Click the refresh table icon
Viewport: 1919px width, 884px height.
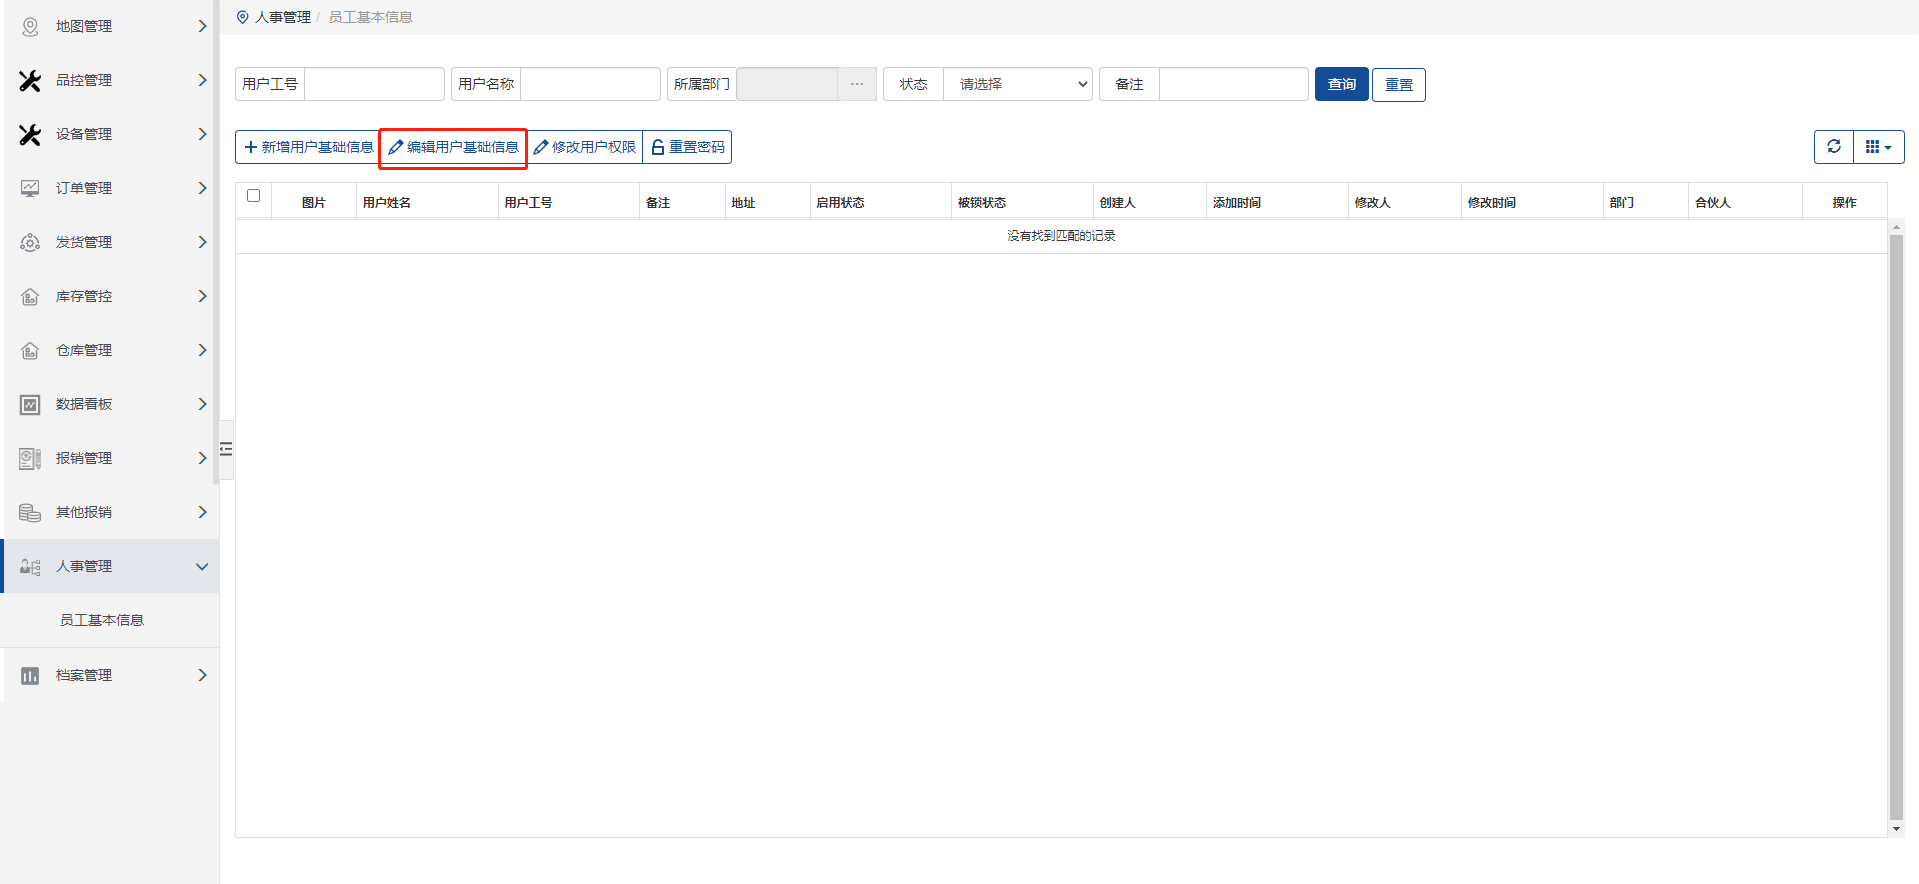click(x=1833, y=147)
